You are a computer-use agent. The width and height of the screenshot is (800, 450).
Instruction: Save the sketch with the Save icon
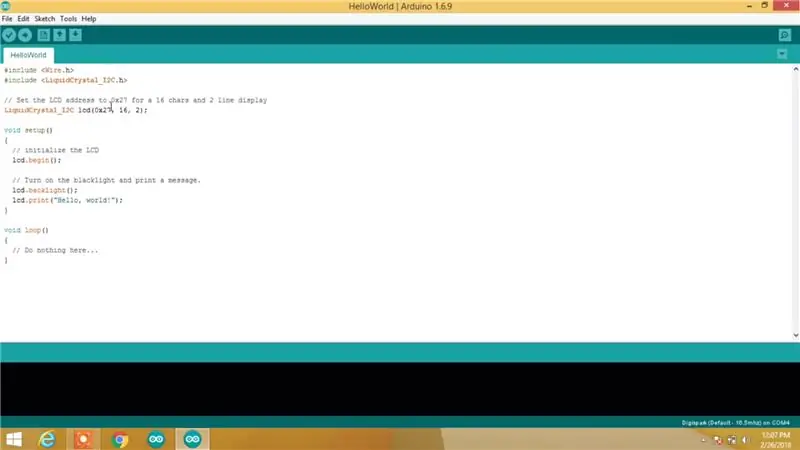coord(76,35)
